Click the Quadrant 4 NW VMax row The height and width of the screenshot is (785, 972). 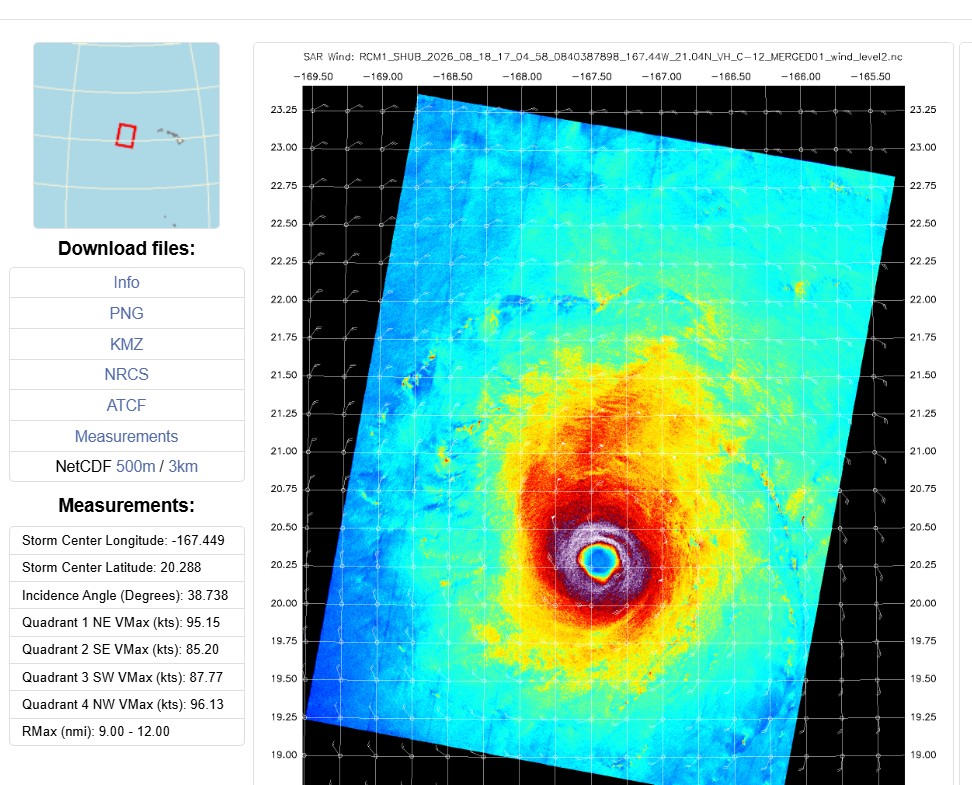(x=127, y=704)
